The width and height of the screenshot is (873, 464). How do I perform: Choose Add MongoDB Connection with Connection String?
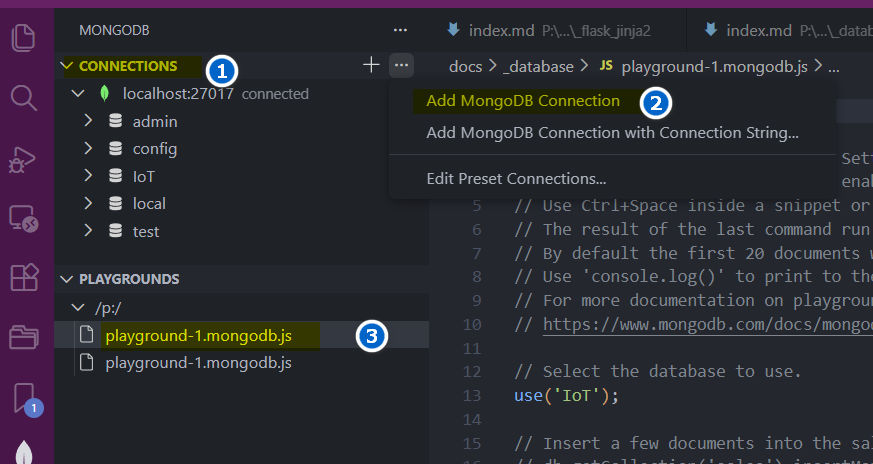(x=611, y=132)
